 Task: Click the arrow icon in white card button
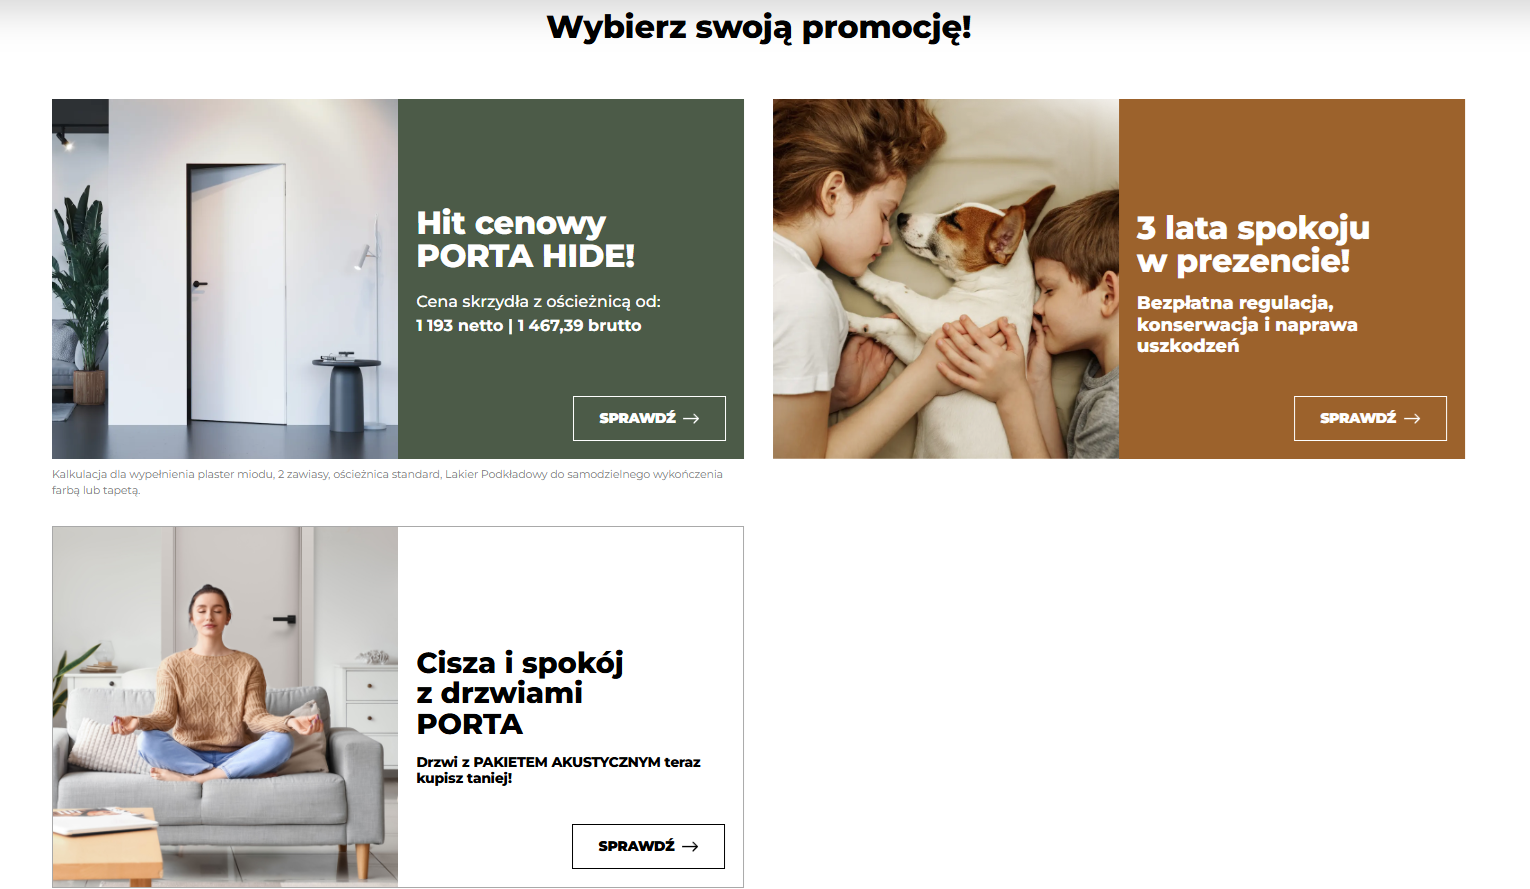point(690,846)
